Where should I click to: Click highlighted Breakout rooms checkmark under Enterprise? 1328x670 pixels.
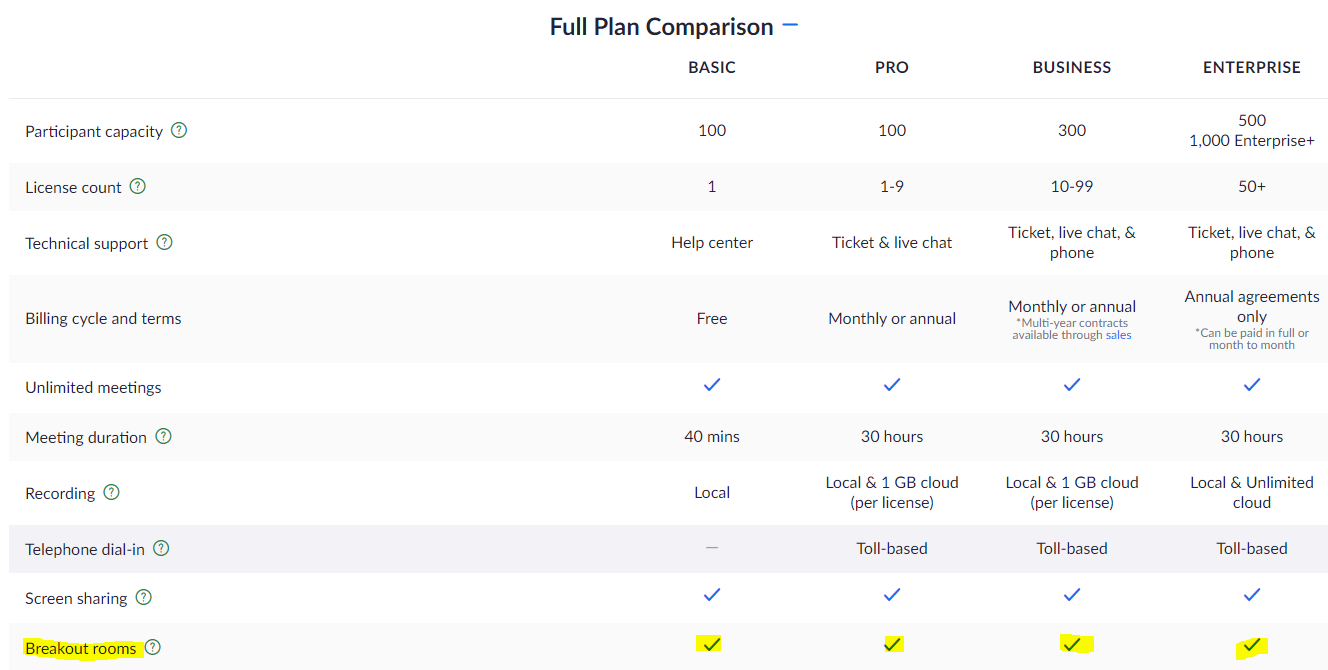pos(1251,645)
